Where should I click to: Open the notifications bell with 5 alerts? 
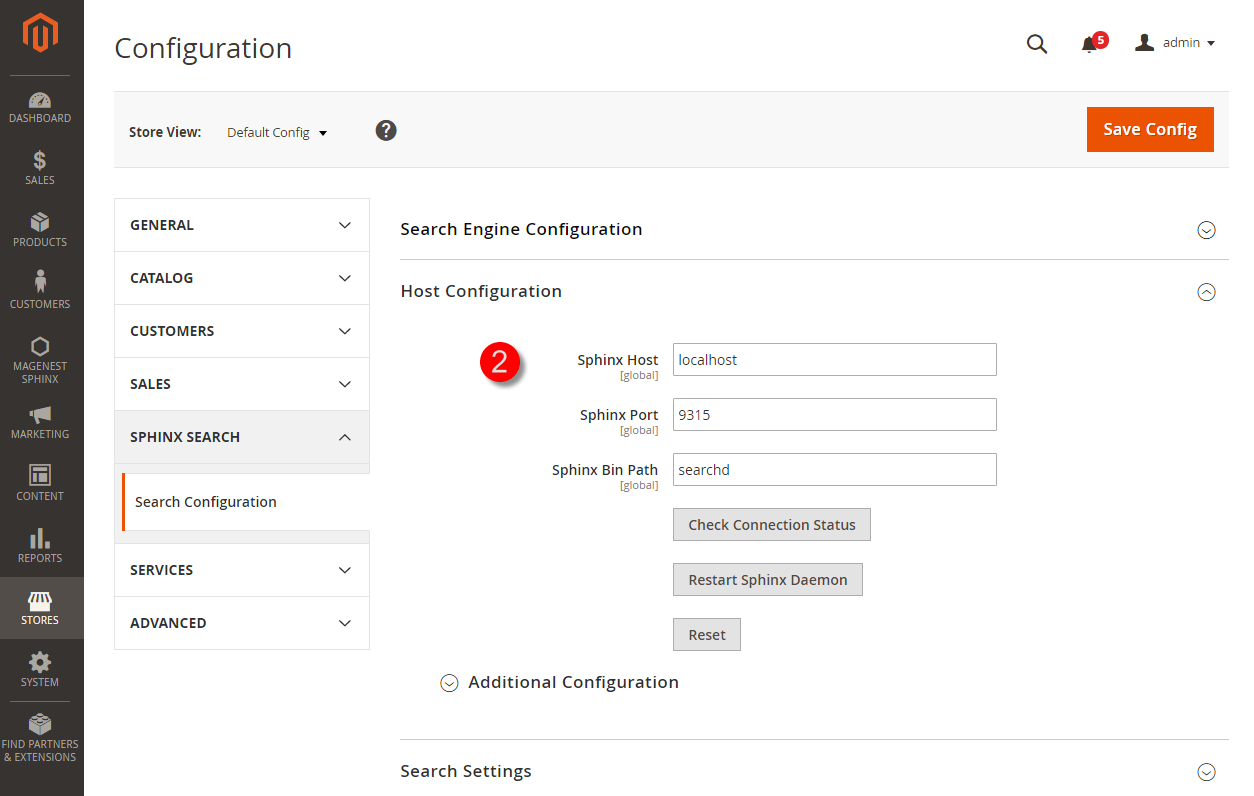(1090, 43)
